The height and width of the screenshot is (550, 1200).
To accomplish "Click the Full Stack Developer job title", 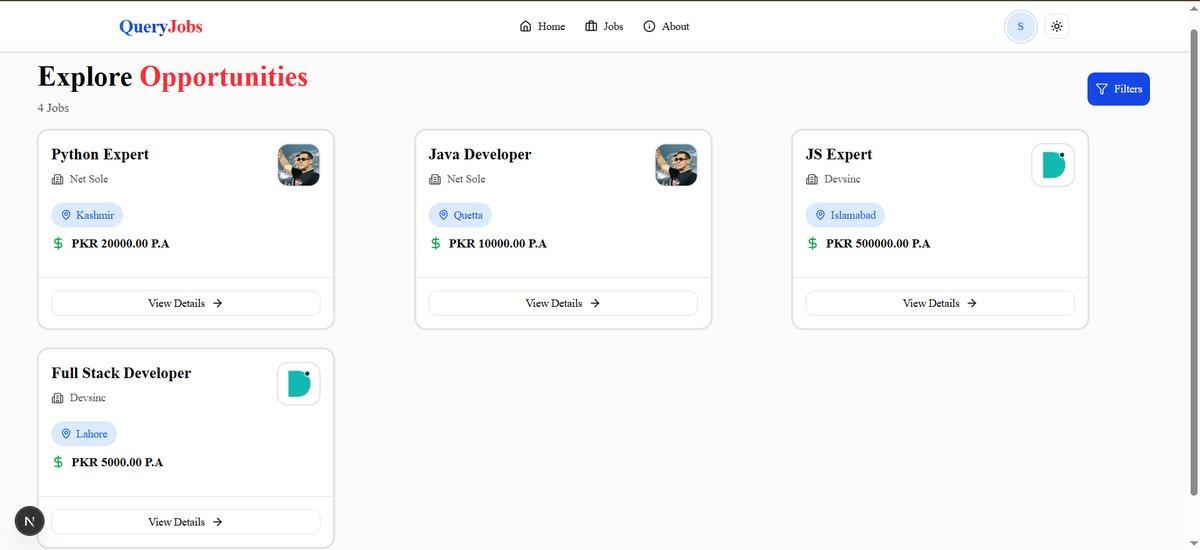I will [x=121, y=373].
